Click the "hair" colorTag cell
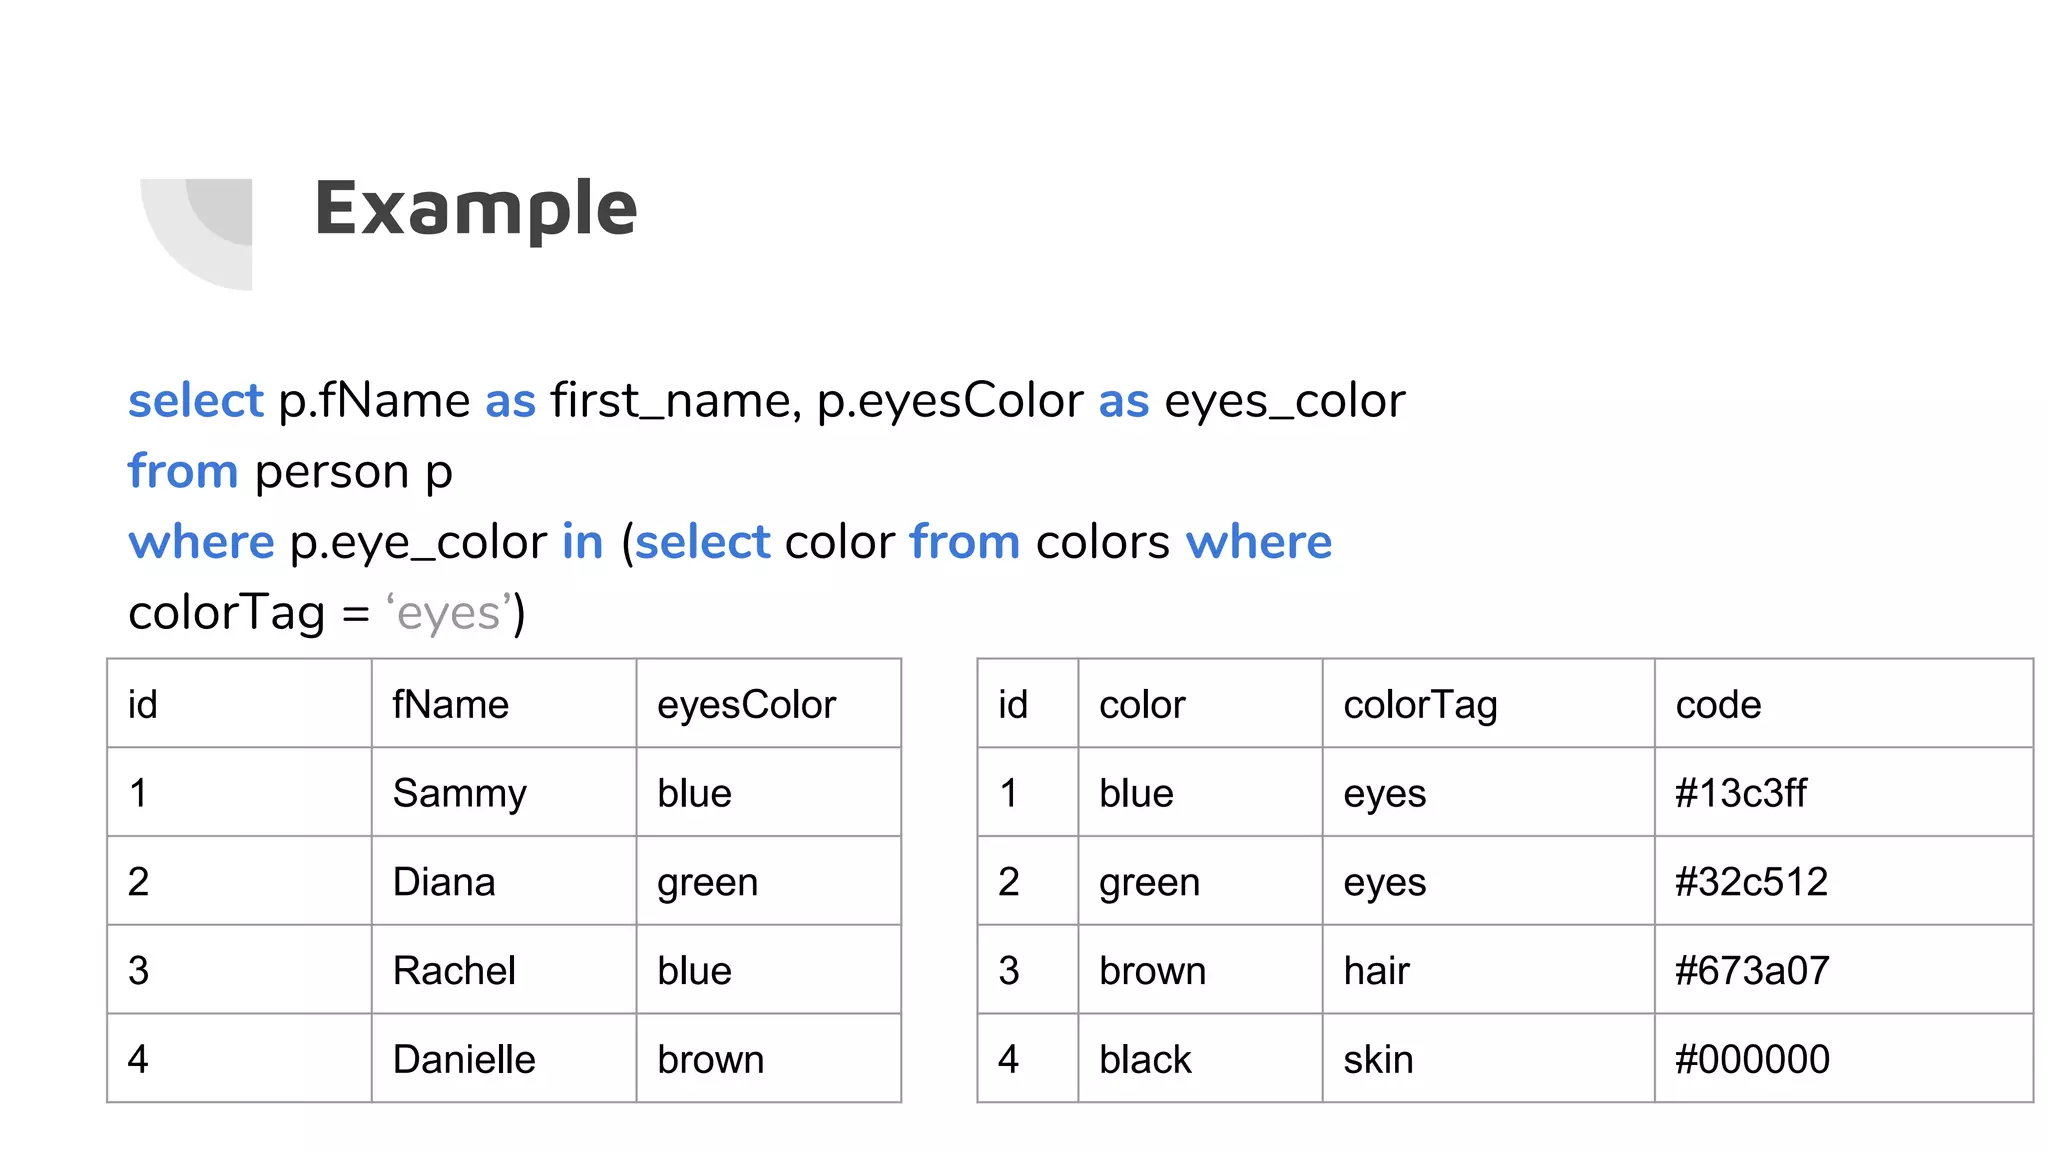The image size is (2048, 1152). click(1376, 971)
